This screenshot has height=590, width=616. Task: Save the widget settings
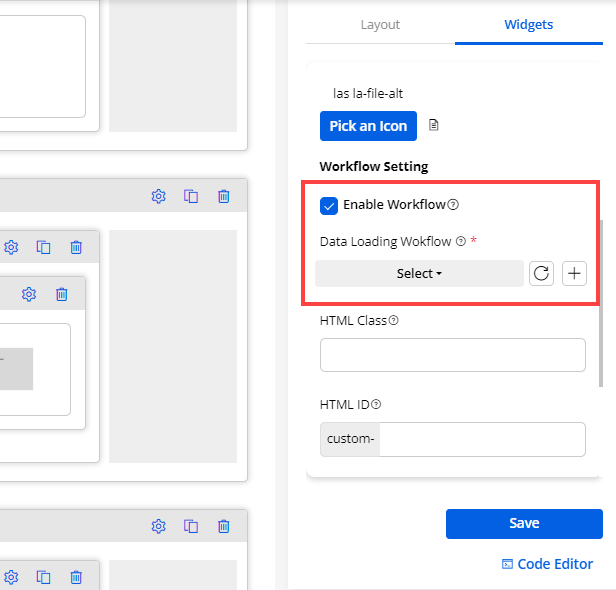click(524, 523)
